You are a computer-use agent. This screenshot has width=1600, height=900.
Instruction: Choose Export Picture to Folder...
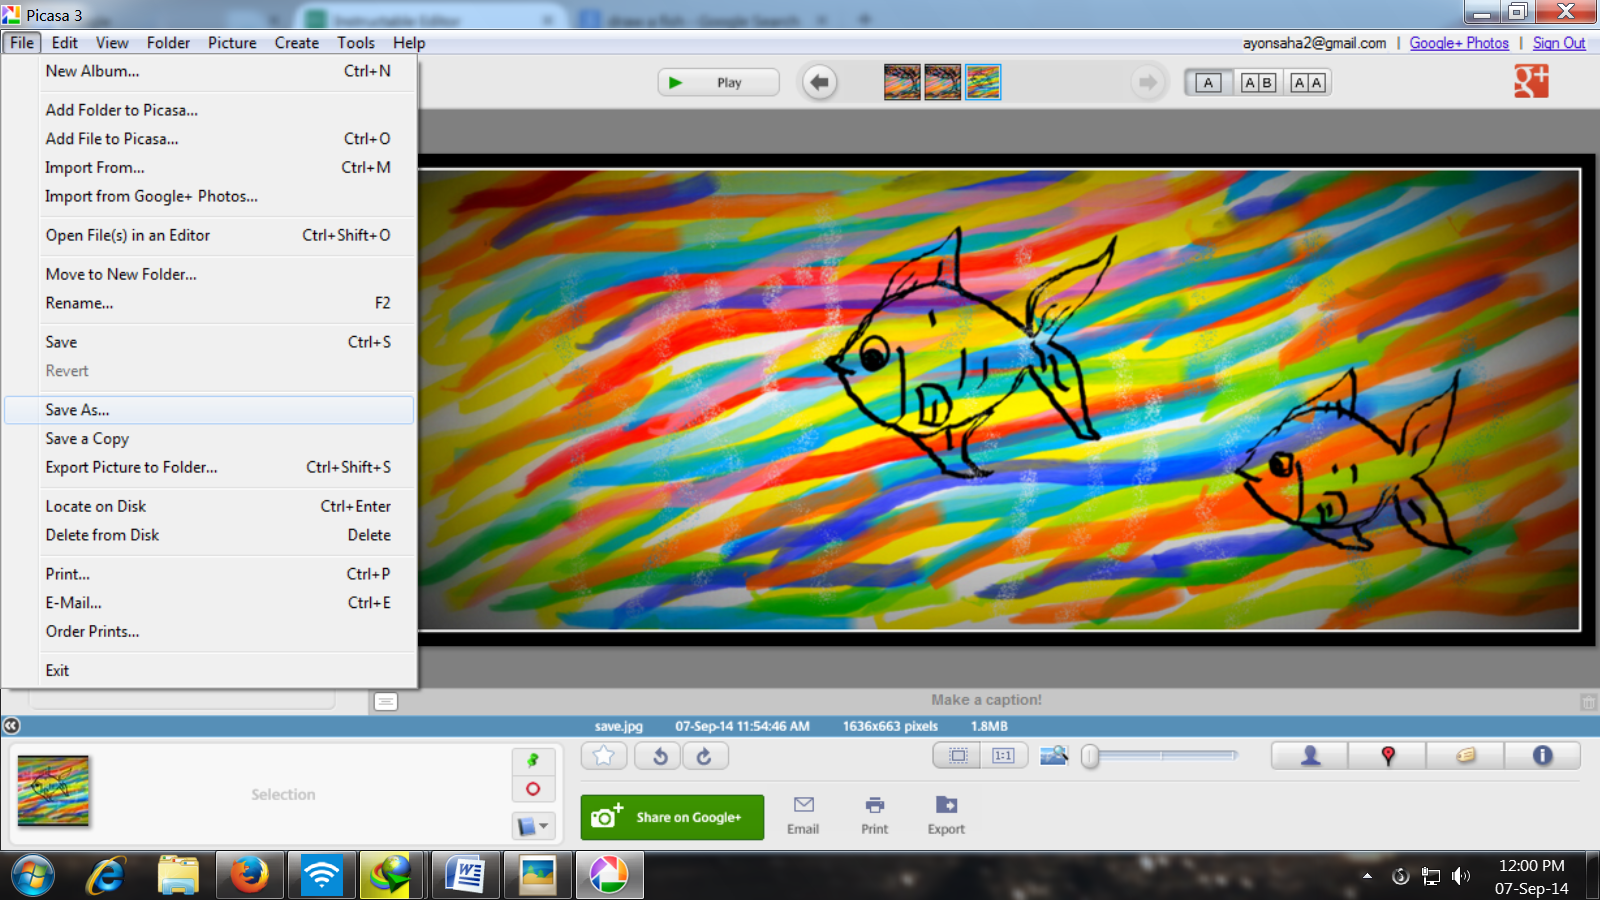[x=209, y=468]
